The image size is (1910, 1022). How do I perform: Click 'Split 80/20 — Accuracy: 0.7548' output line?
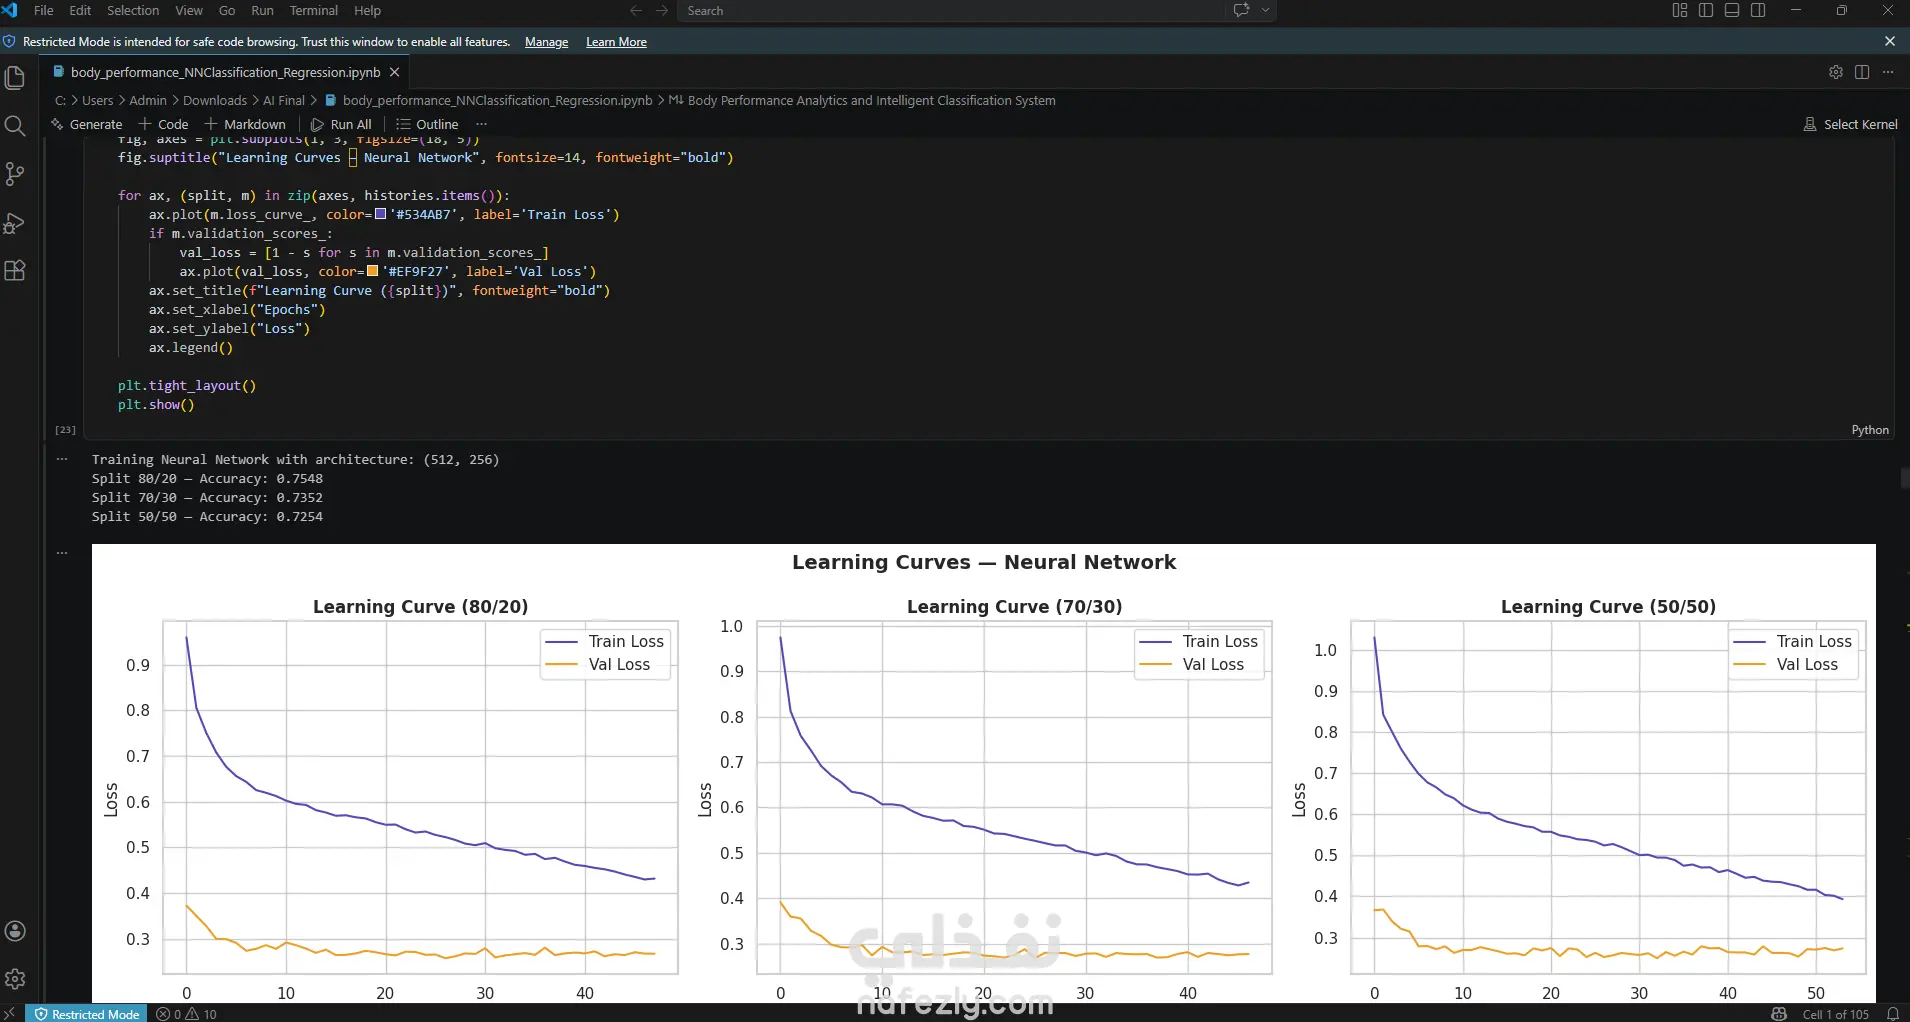click(207, 479)
